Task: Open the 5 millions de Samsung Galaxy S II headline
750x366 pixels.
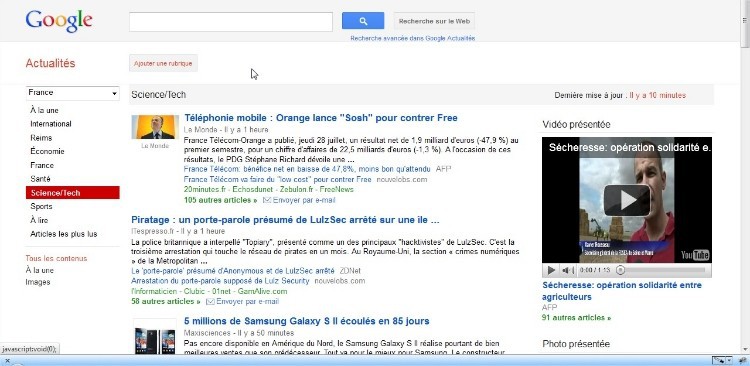Action: tap(307, 321)
